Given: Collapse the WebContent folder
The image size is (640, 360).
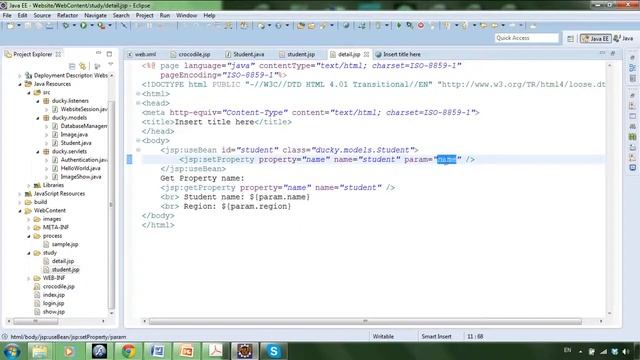Looking at the screenshot, I should click(20, 211).
